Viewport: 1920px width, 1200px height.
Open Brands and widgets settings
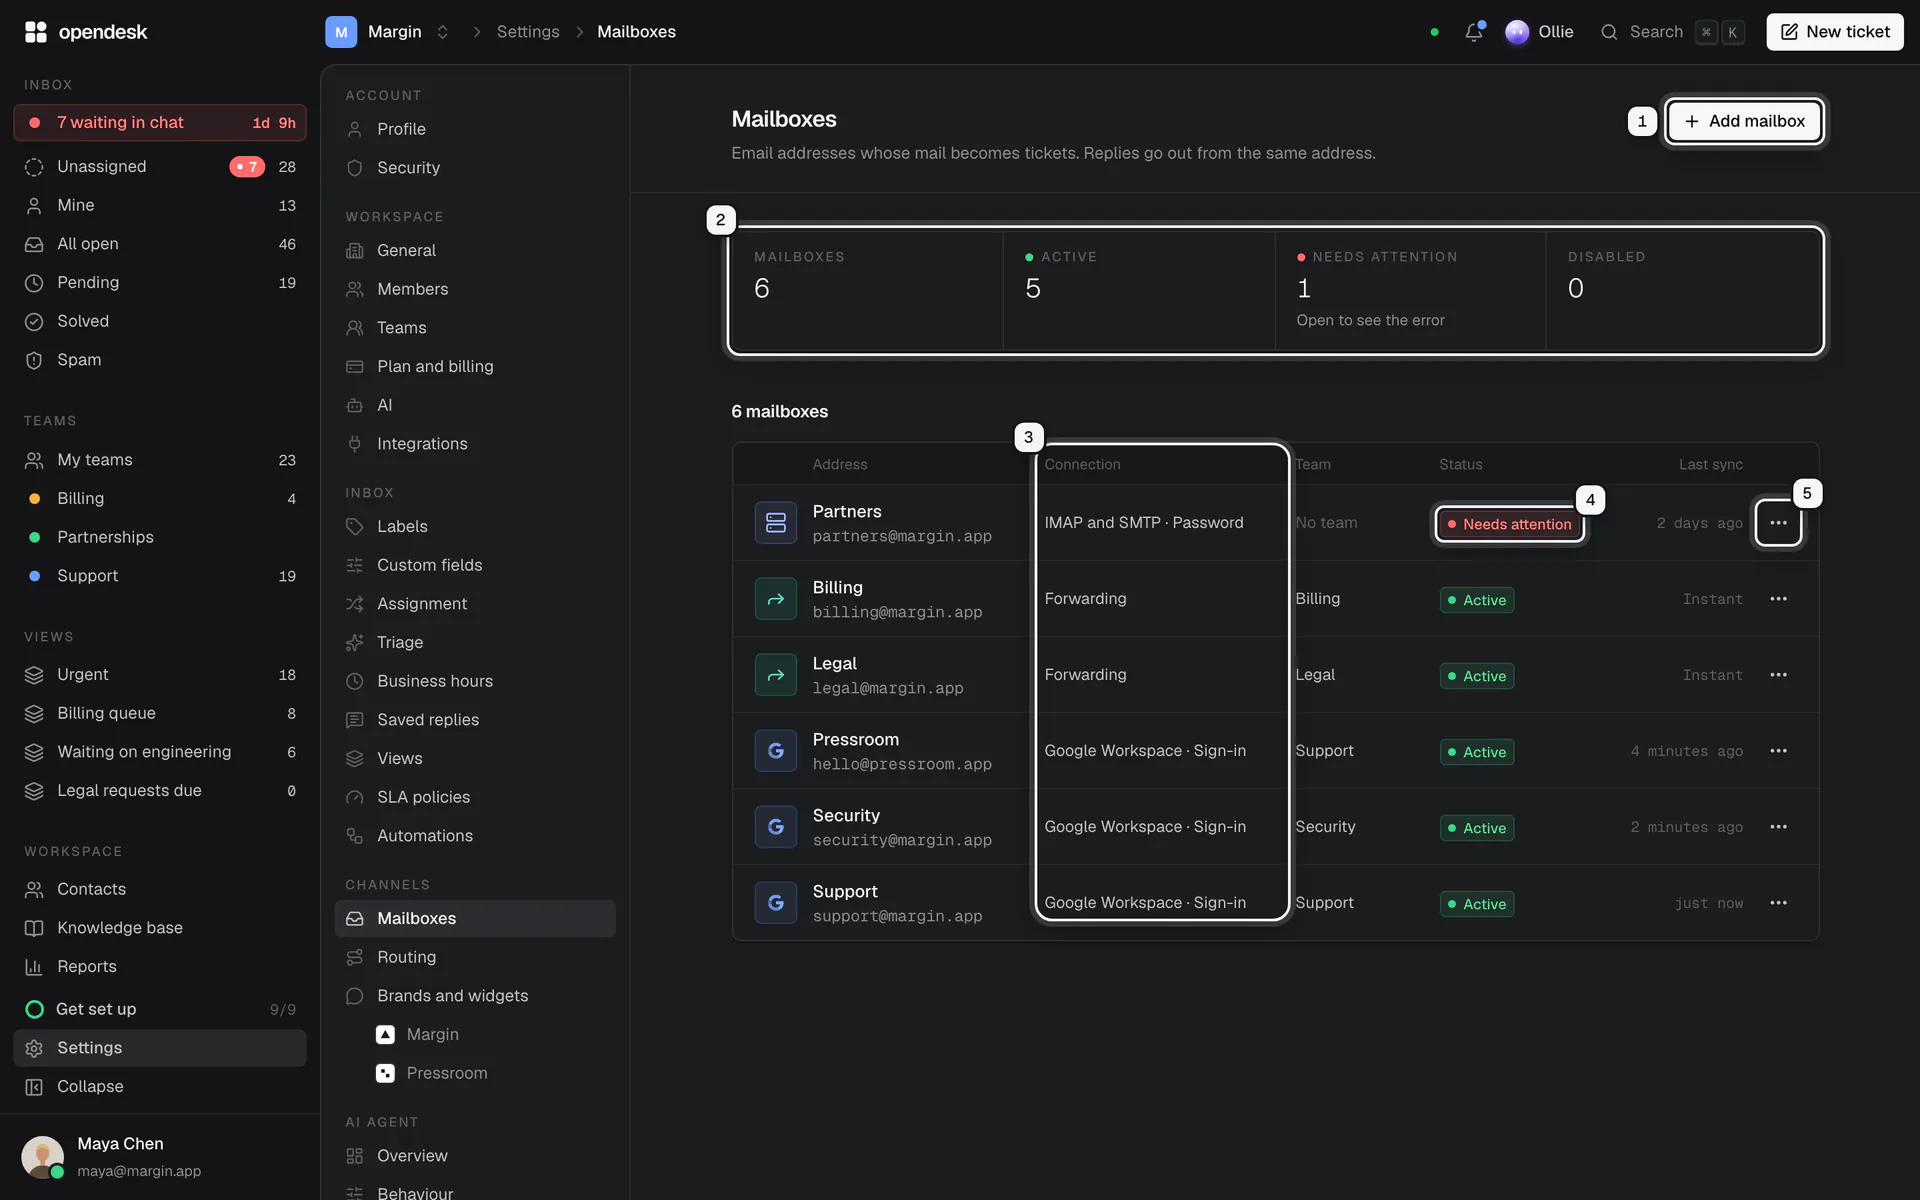pos(475,996)
